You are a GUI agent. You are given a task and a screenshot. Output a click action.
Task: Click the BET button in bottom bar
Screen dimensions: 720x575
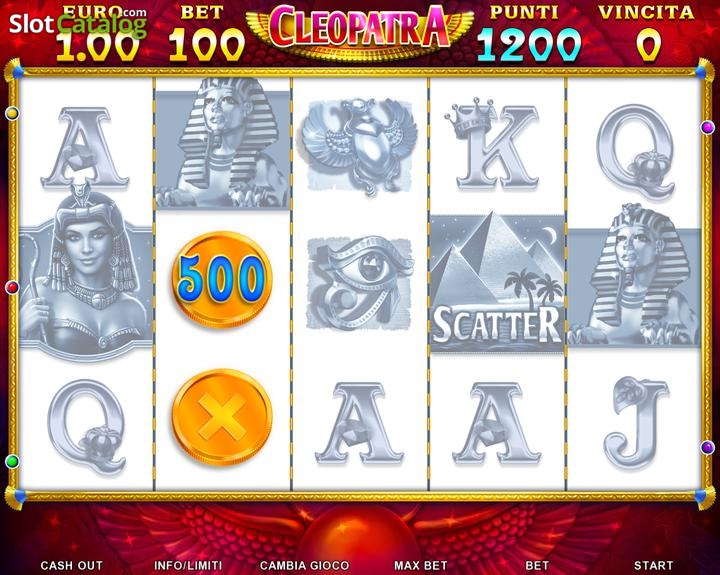(537, 565)
